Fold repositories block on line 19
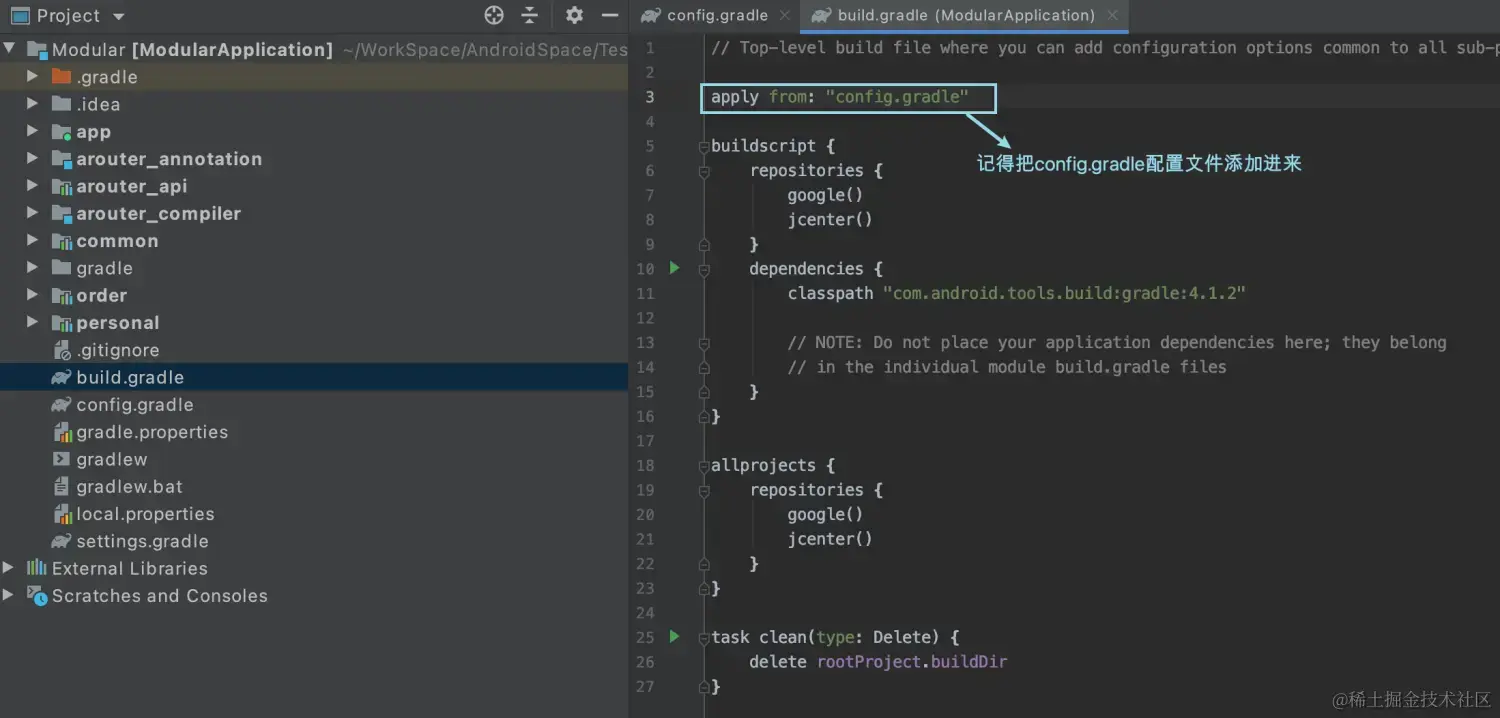Viewport: 1500px width, 718px height. pos(704,490)
